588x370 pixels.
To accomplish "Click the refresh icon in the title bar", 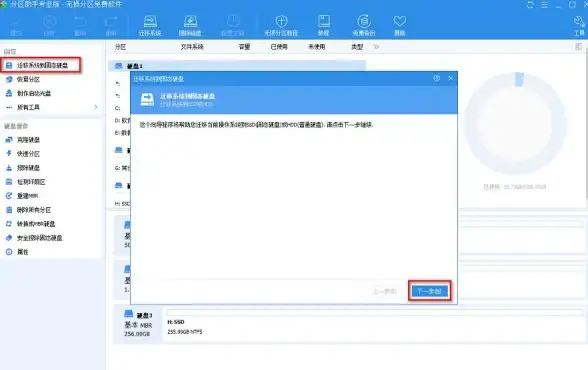I will [530, 5].
